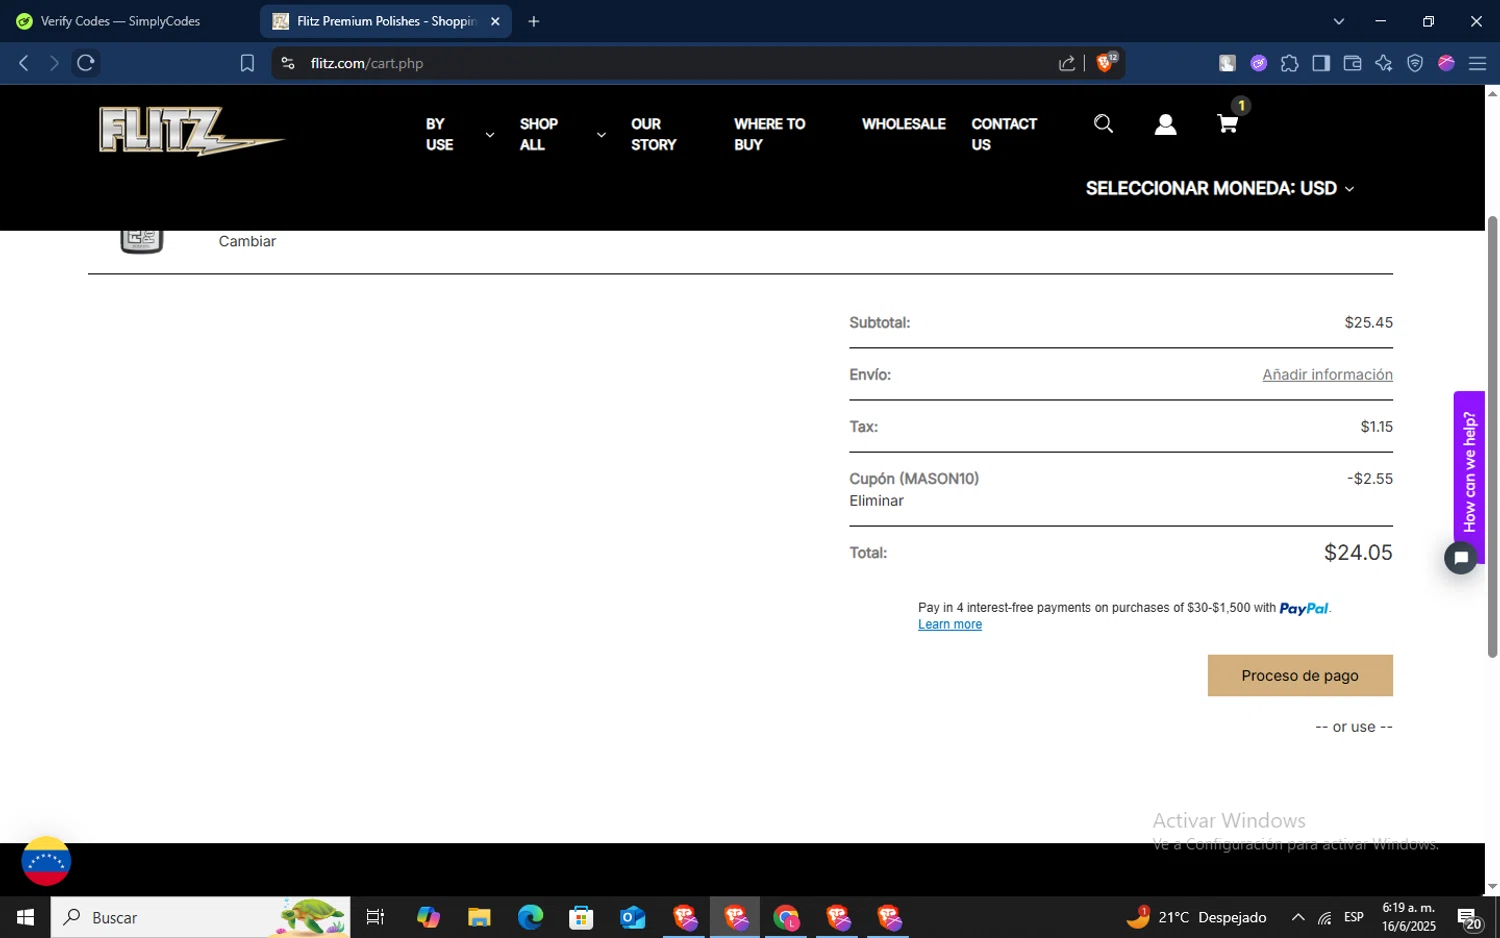Click the Subtotal value $25.45
This screenshot has height=938, width=1500.
pos(1368,323)
